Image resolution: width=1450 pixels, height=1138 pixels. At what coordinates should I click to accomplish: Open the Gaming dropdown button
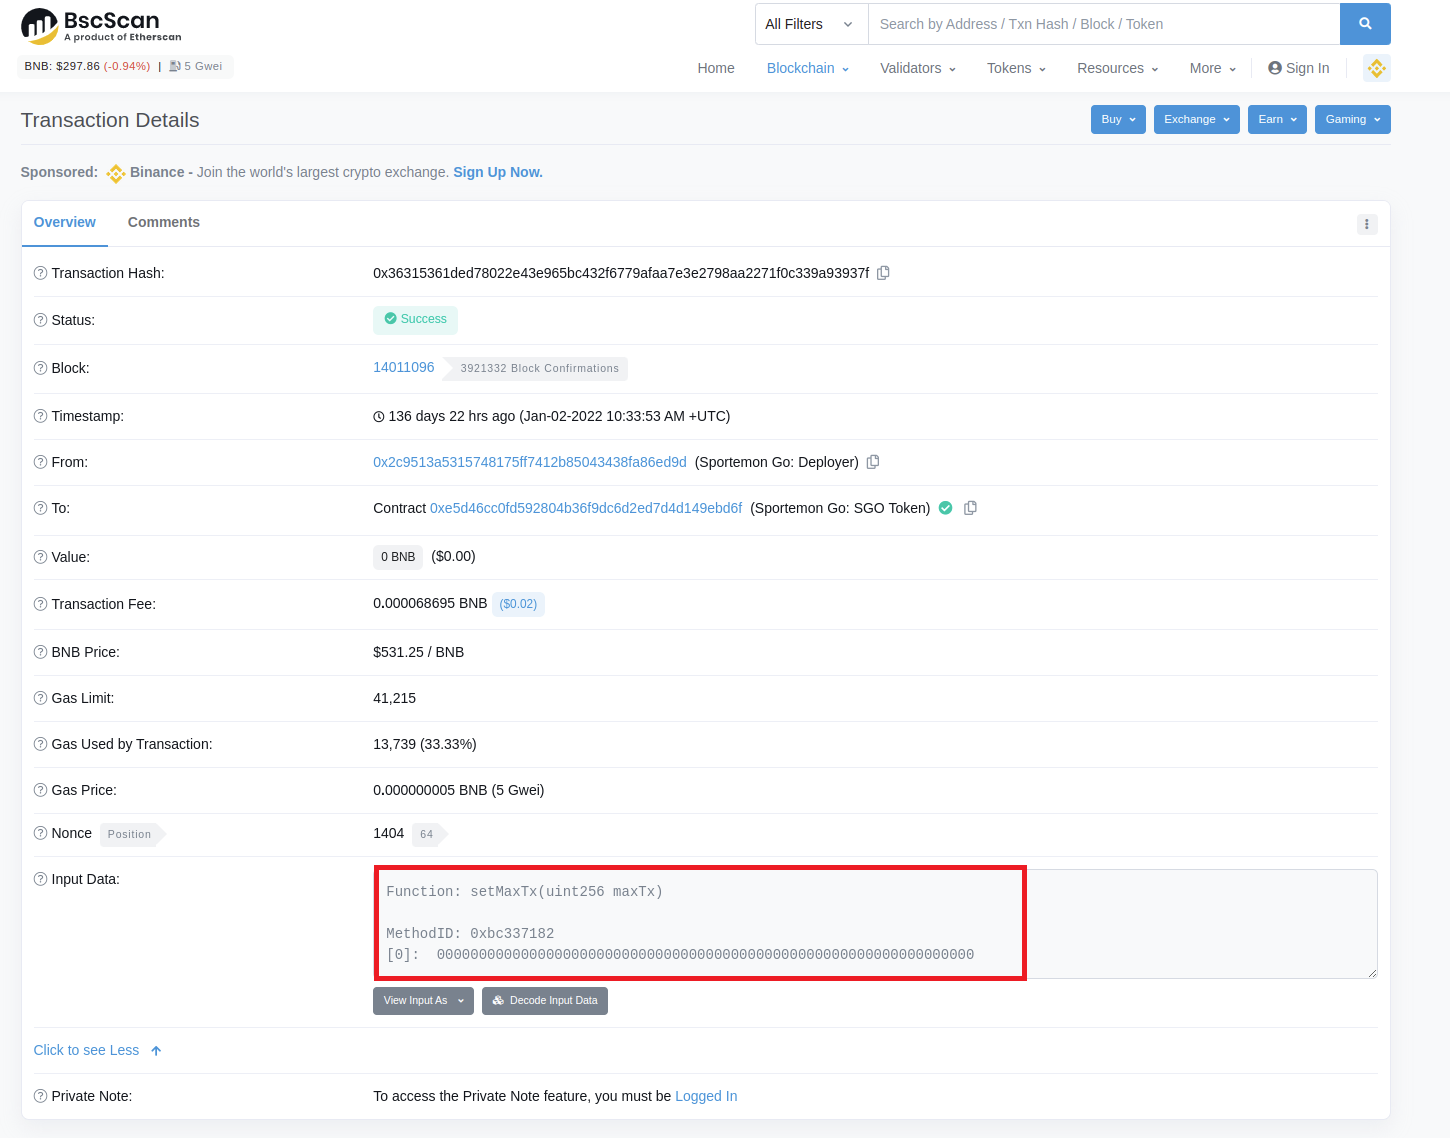(1353, 119)
